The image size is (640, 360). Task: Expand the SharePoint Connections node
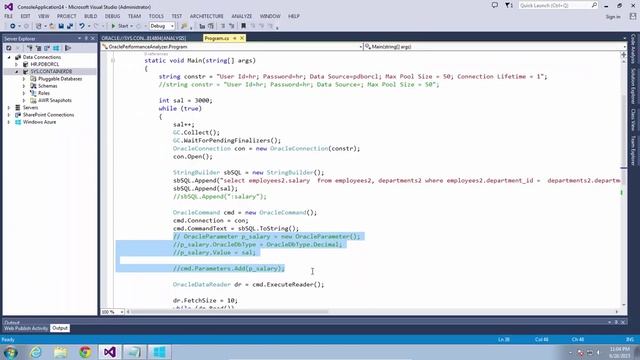point(9,115)
